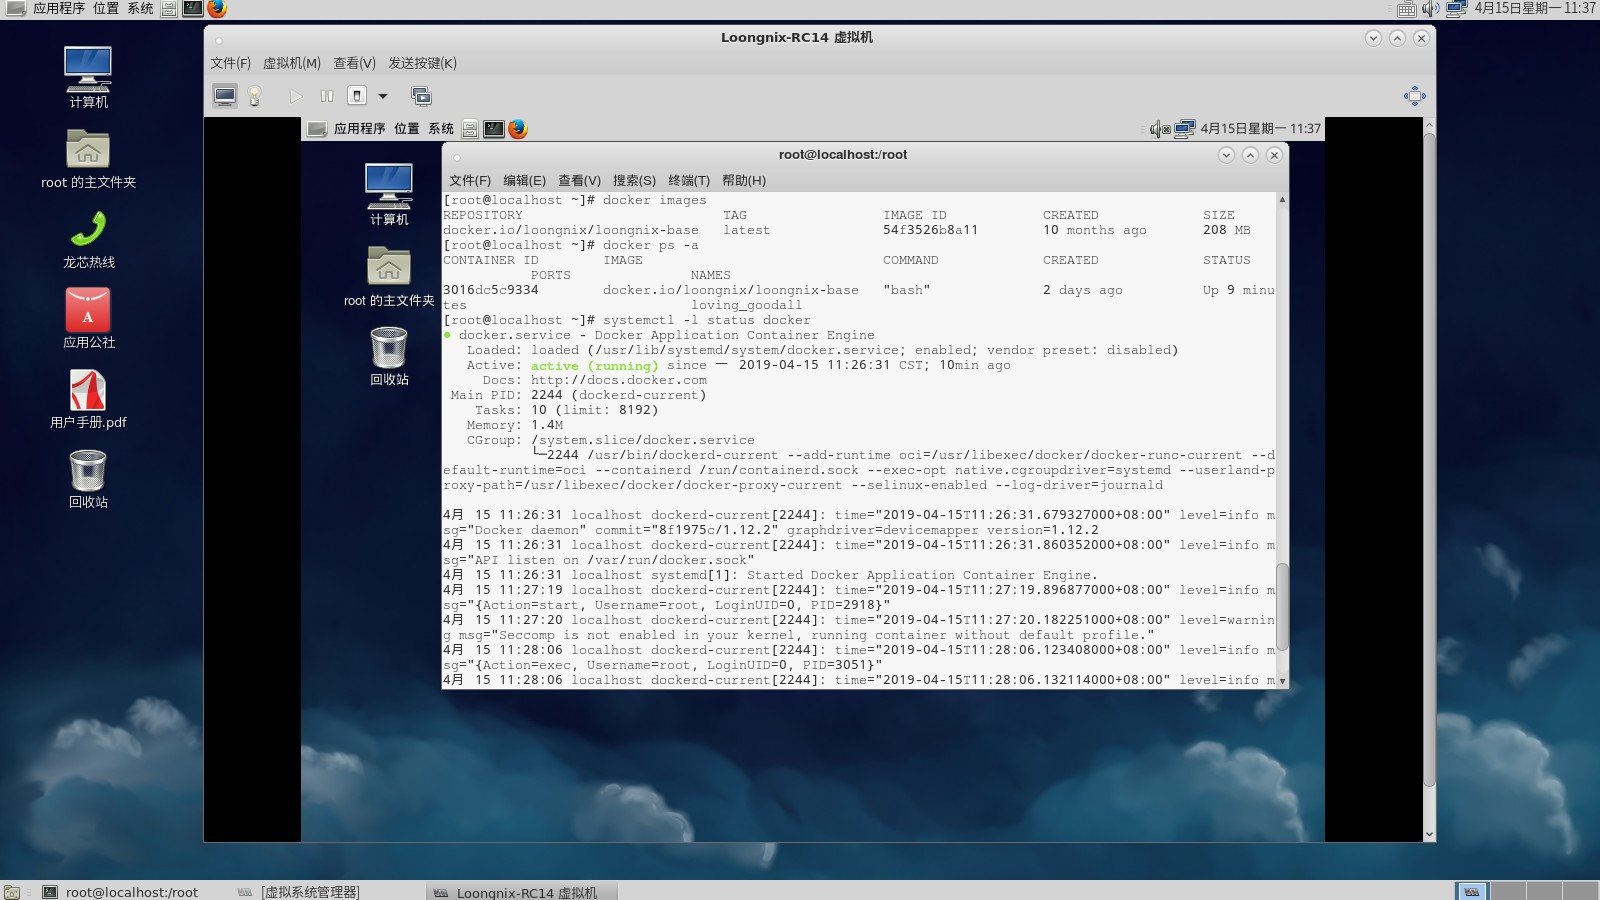This screenshot has height=900, width=1600.
Task: Click guest muted volume tray icon
Action: [x=1160, y=129]
